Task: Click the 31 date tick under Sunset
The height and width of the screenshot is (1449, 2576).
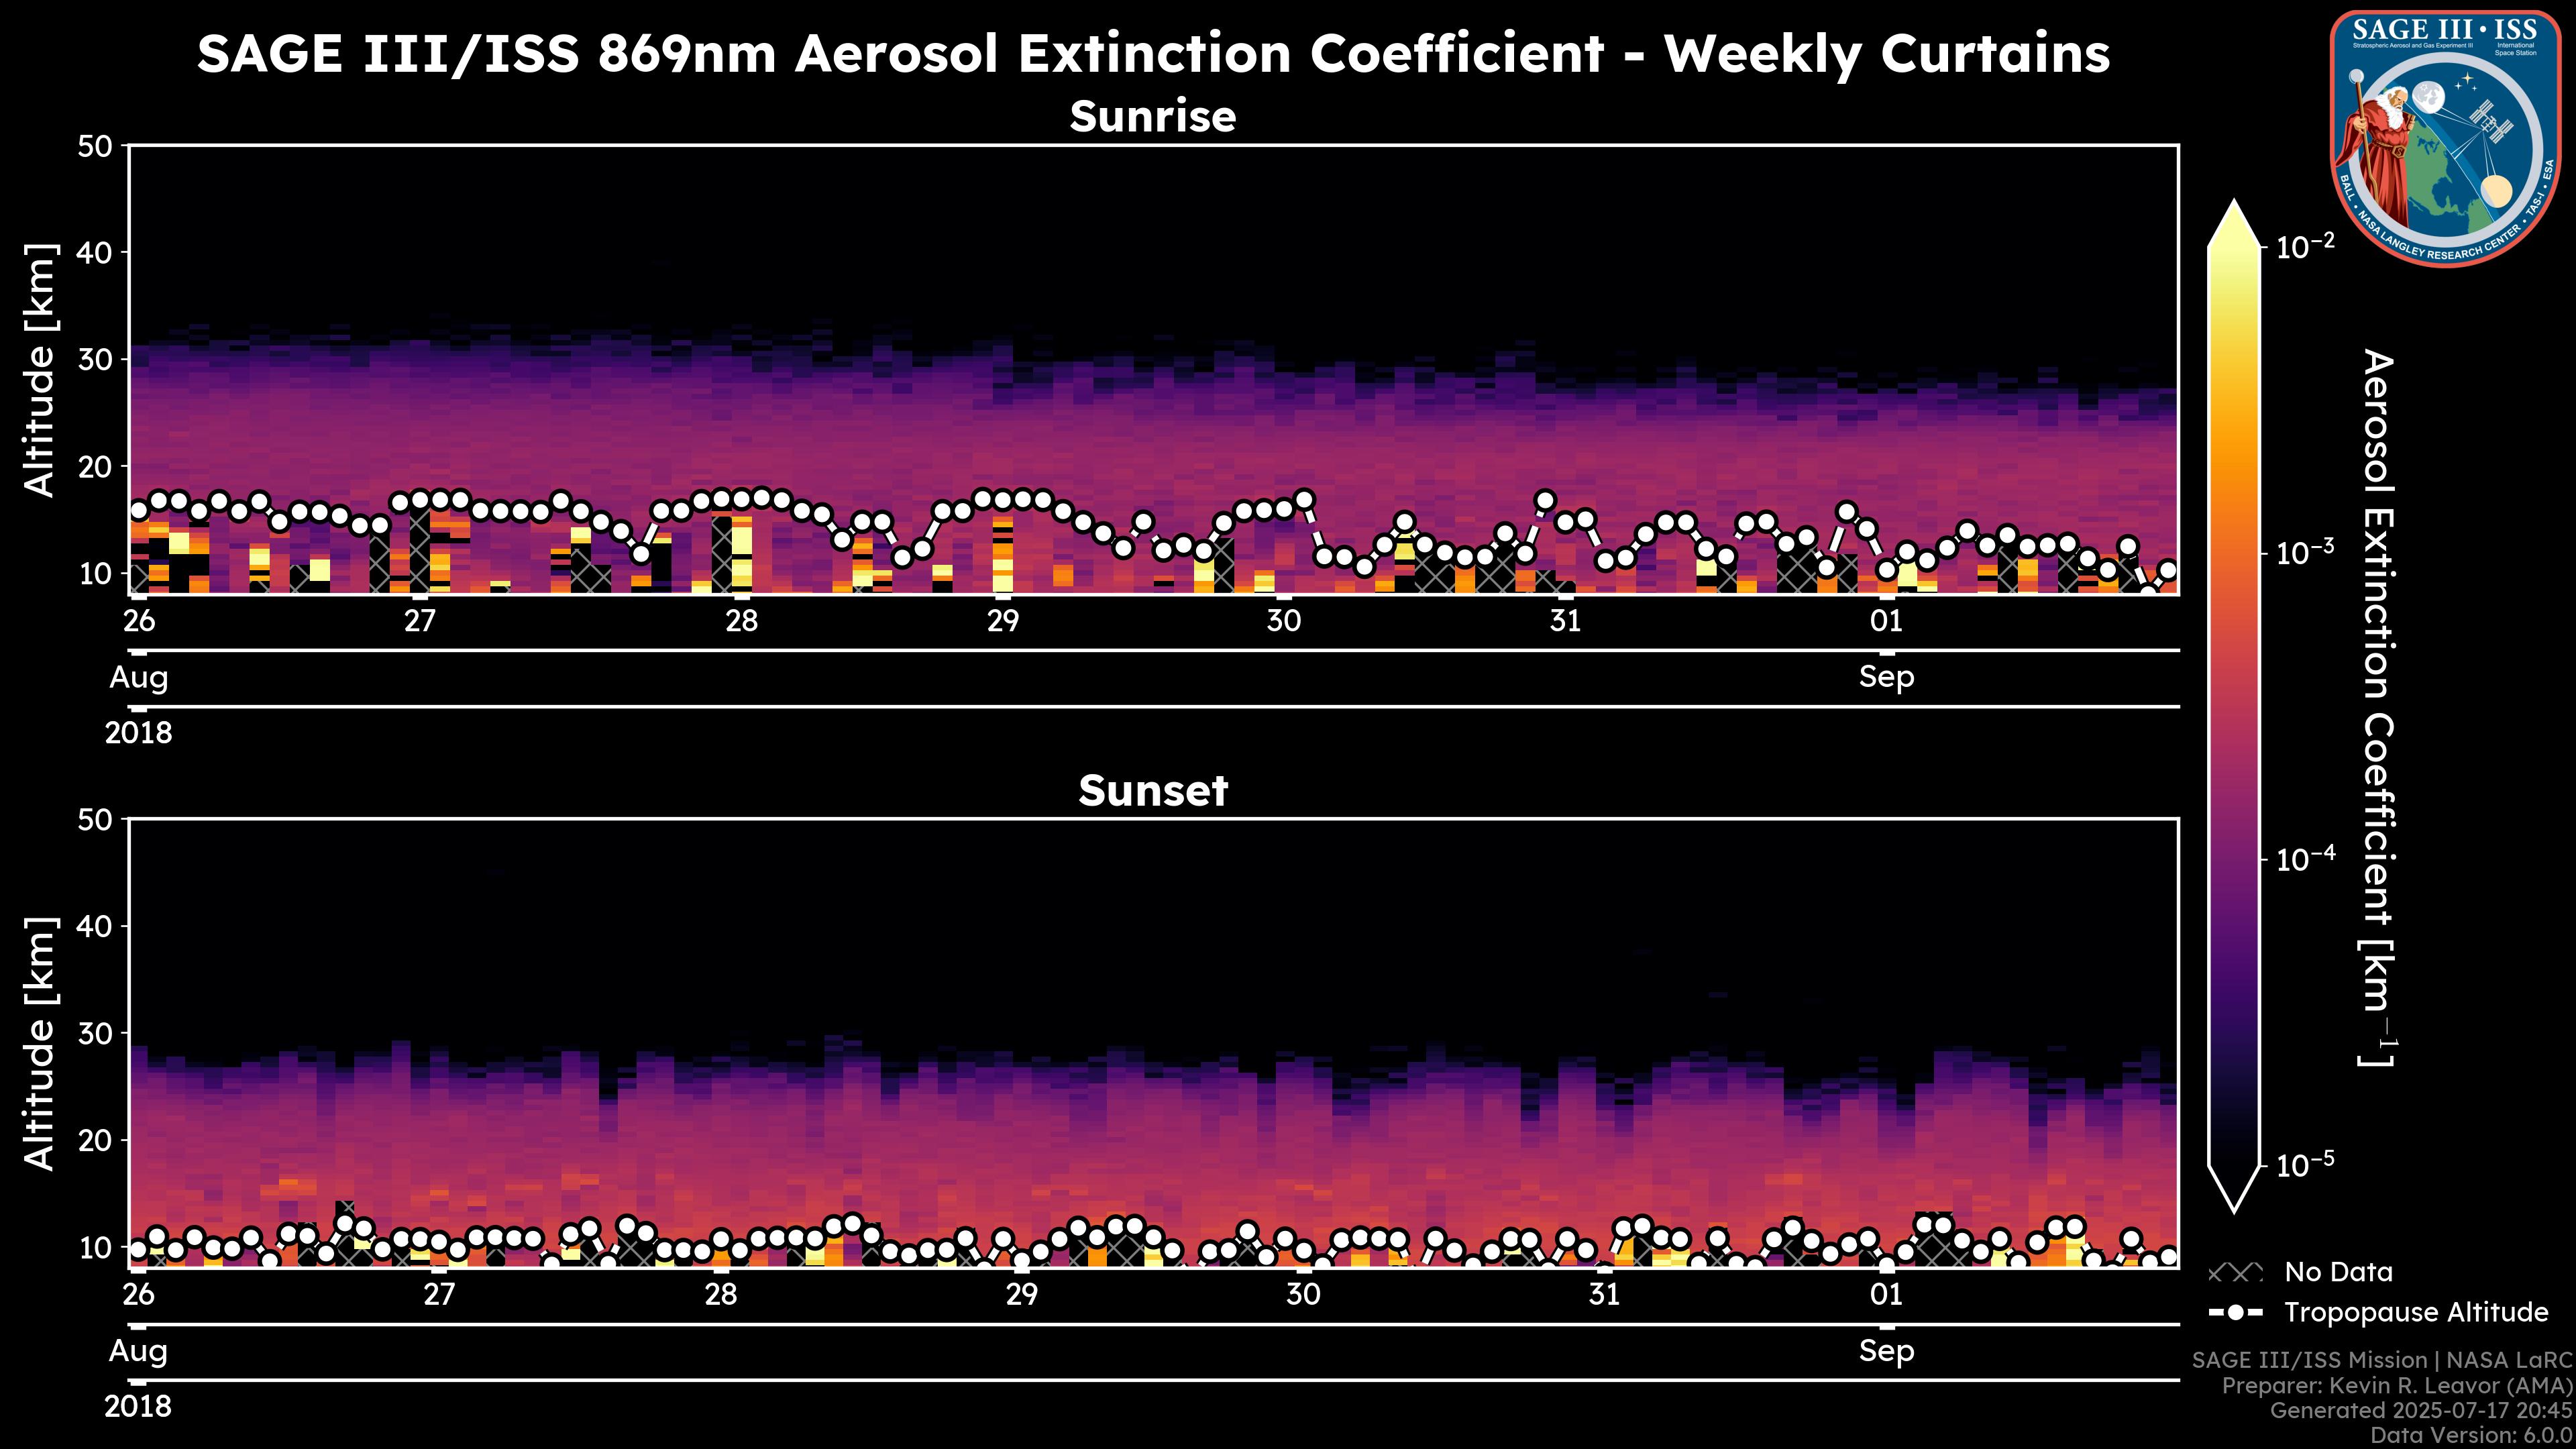Action: pyautogui.click(x=1604, y=1295)
